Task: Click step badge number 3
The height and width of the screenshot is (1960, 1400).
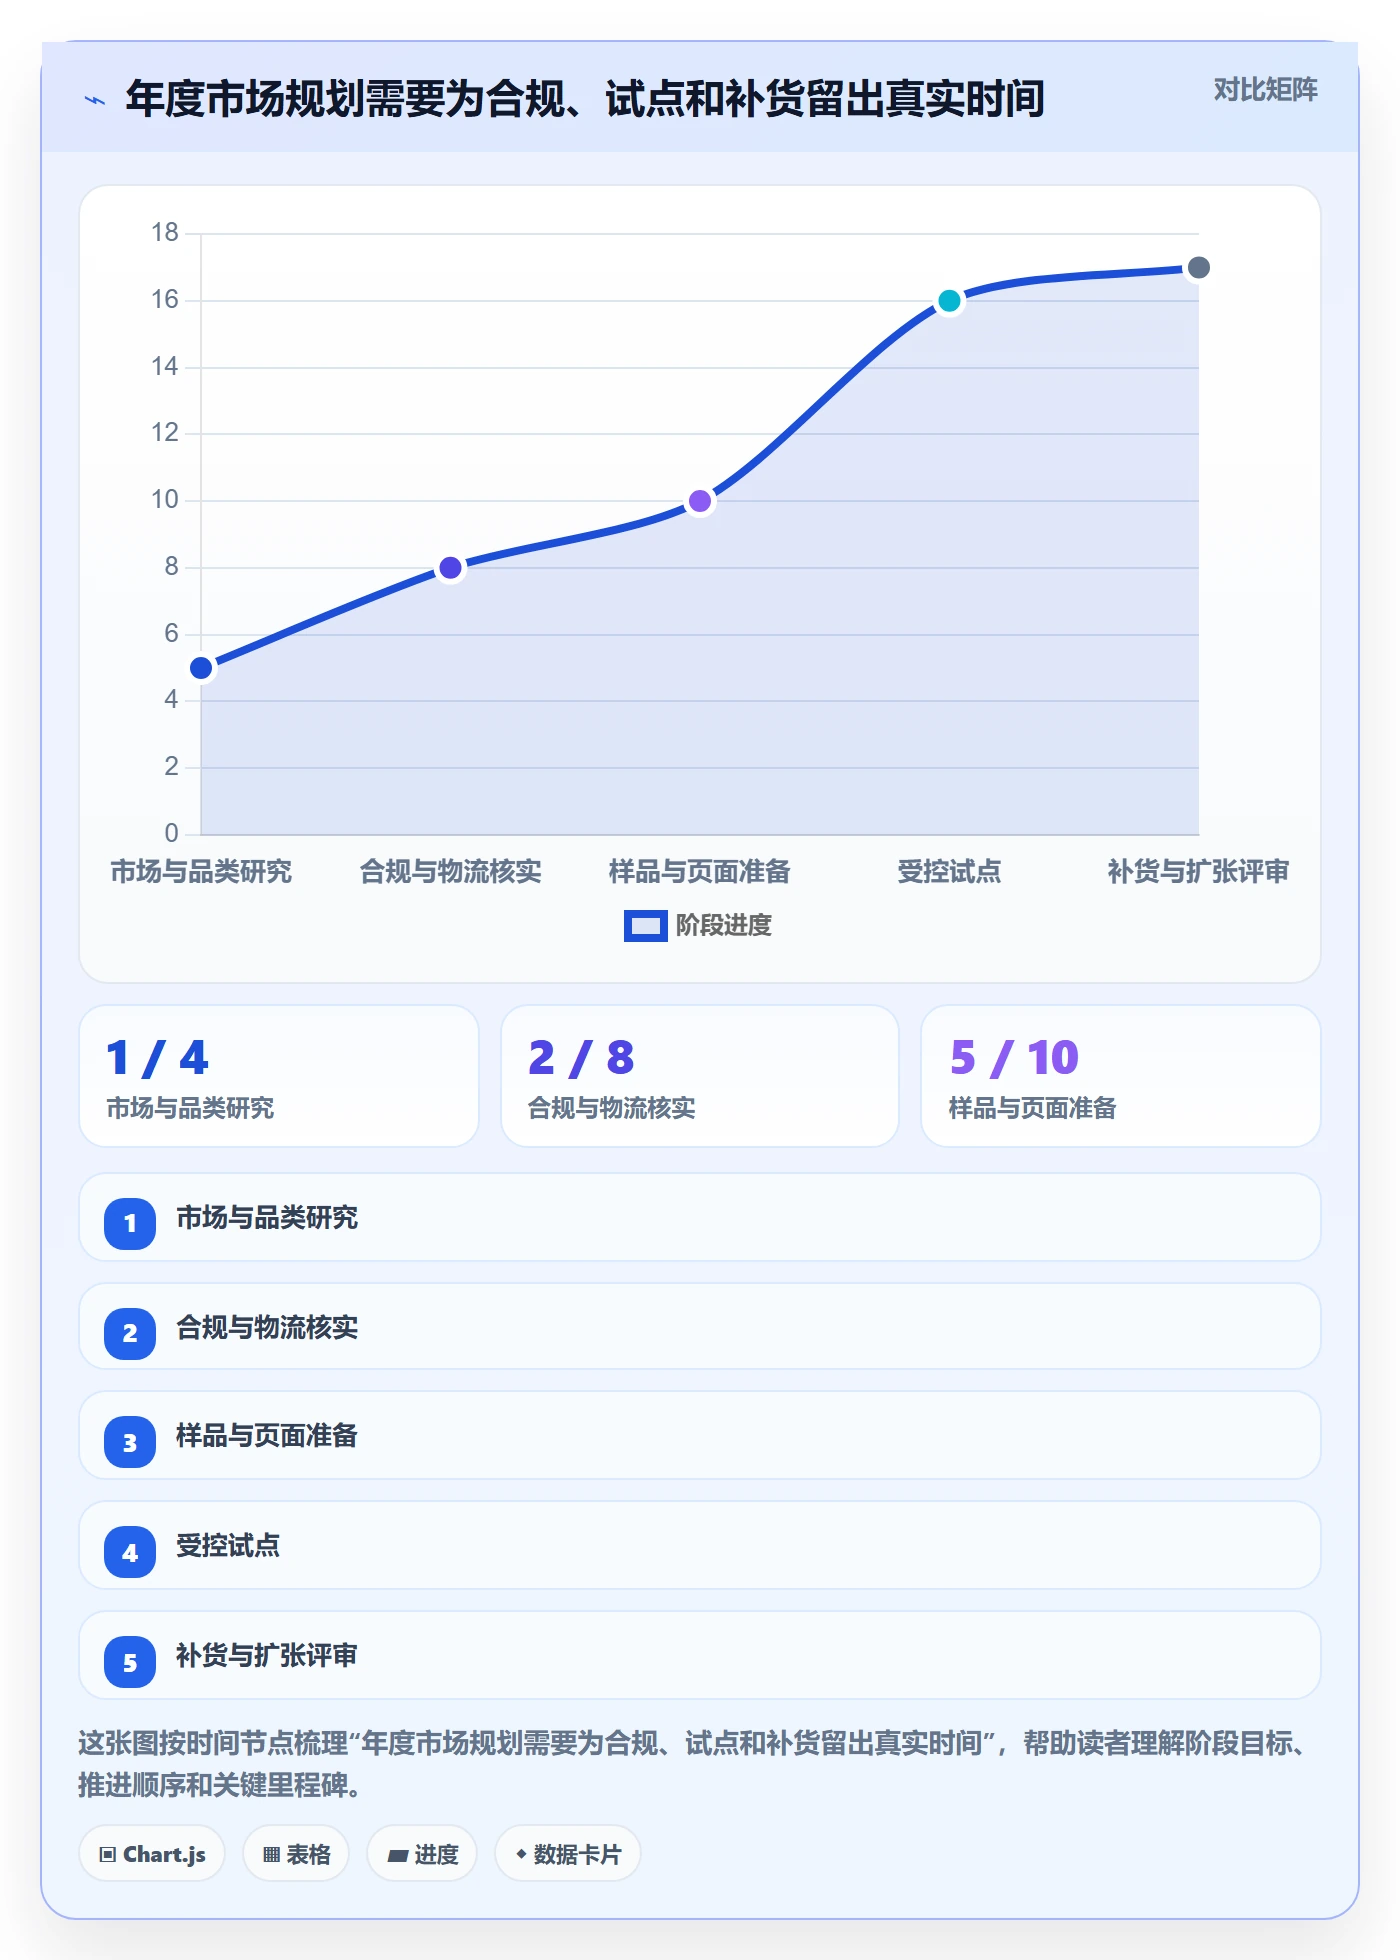Action: pyautogui.click(x=130, y=1443)
